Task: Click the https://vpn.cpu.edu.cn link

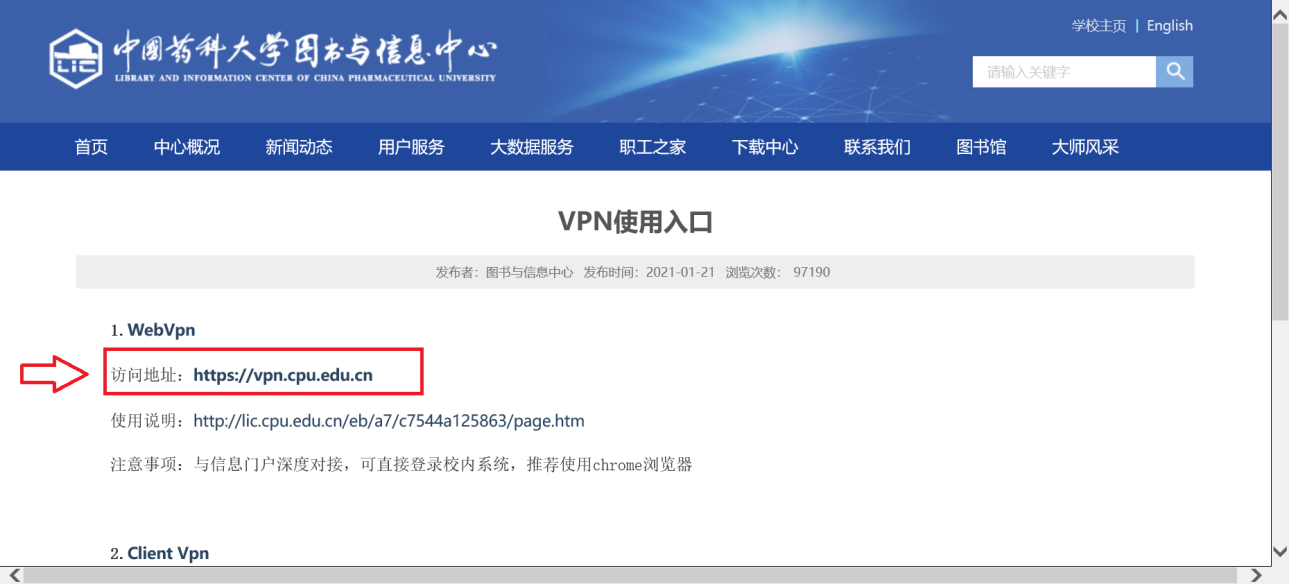Action: pyautogui.click(x=283, y=375)
